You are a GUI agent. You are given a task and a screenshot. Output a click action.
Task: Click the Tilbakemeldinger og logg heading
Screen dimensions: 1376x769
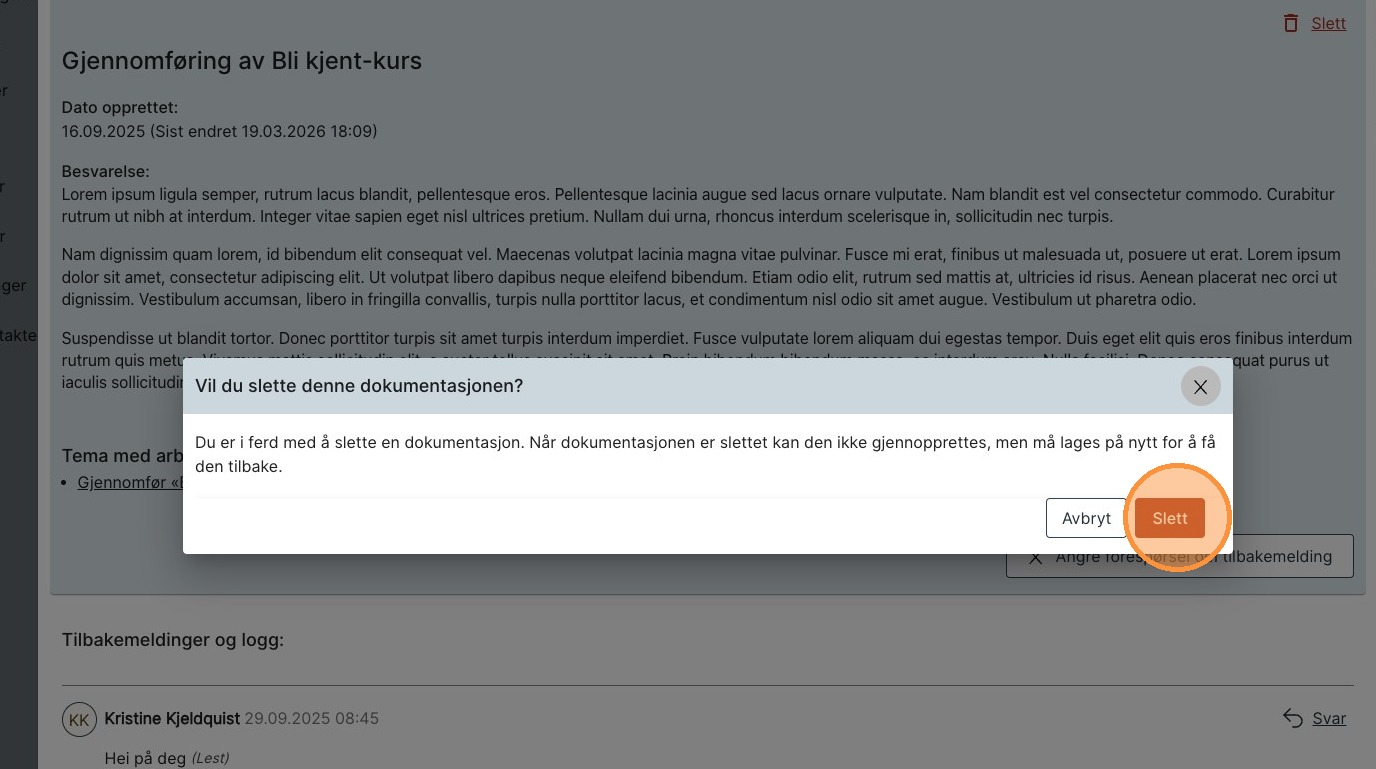point(173,640)
